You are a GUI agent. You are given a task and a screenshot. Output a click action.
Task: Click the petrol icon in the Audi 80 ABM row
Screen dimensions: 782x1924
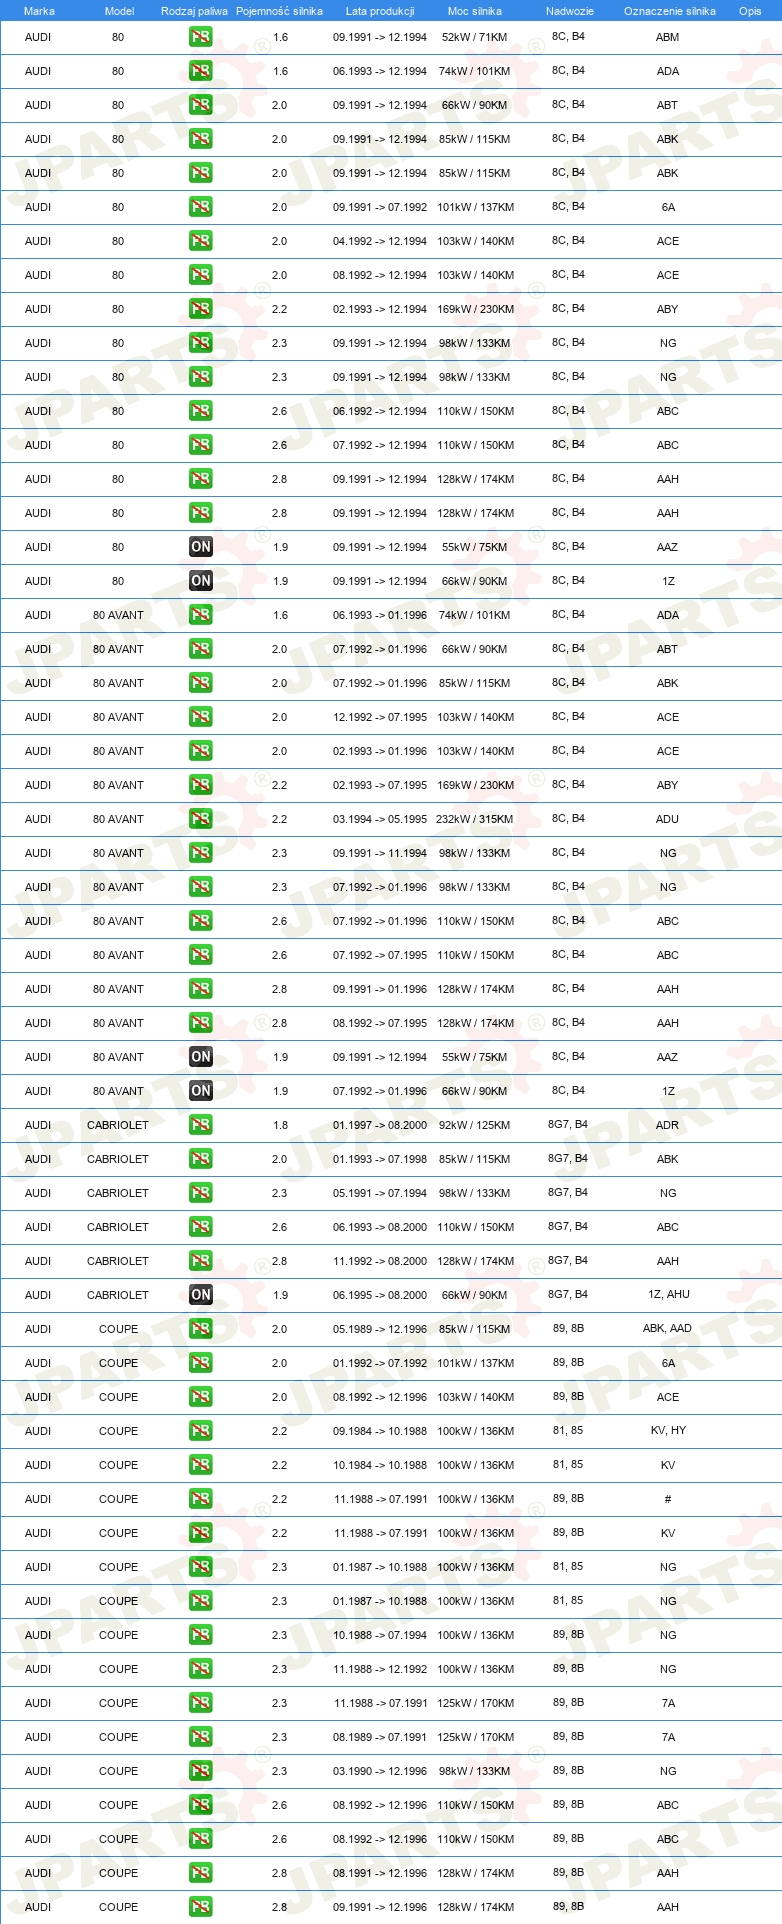tap(201, 37)
